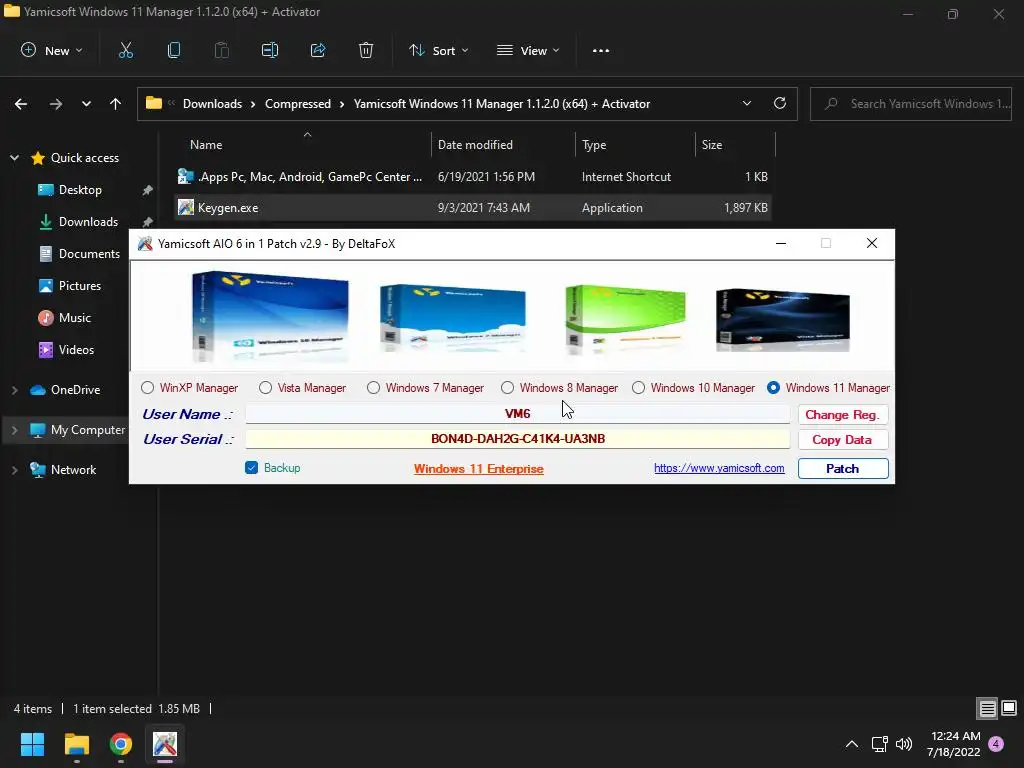
Task: Go back with the left arrow
Action: point(21,104)
